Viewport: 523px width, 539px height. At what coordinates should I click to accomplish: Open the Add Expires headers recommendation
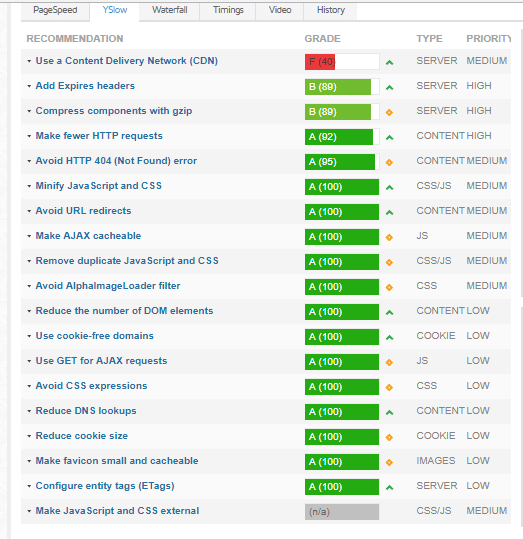point(85,86)
